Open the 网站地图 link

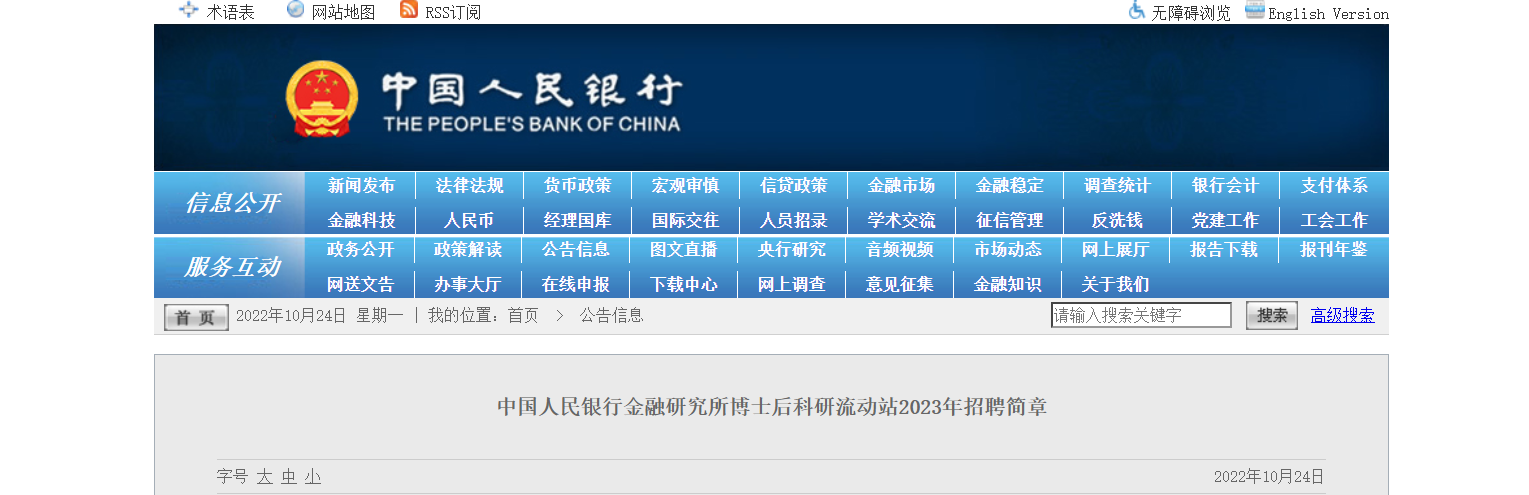click(343, 12)
